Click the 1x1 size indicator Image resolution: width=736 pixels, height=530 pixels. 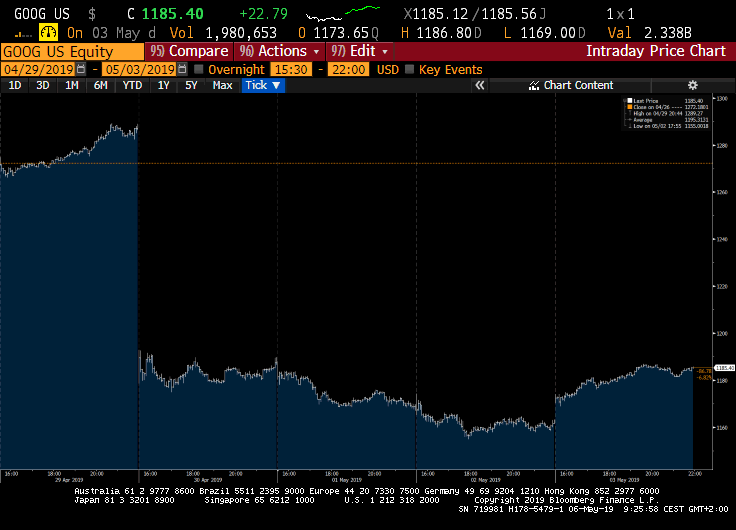pos(620,14)
